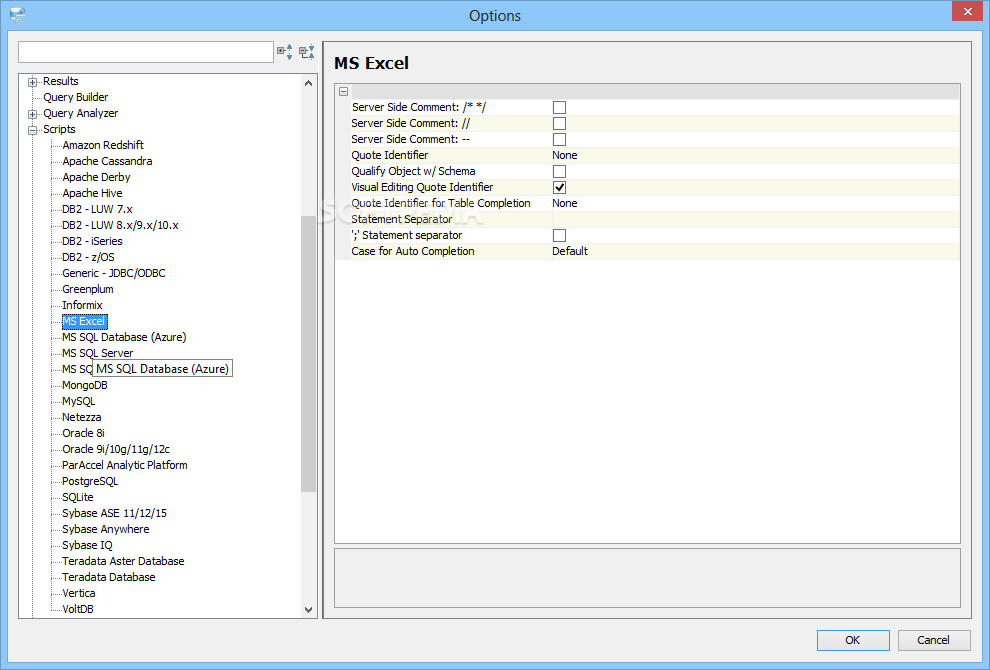Viewport: 990px width, 670px height.
Task: Enable Server Side Comment /* */ checkbox
Action: [559, 107]
